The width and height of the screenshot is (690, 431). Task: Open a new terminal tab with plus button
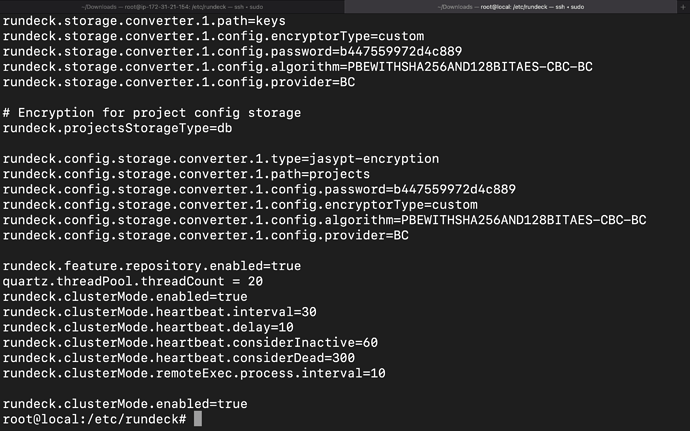[683, 7]
